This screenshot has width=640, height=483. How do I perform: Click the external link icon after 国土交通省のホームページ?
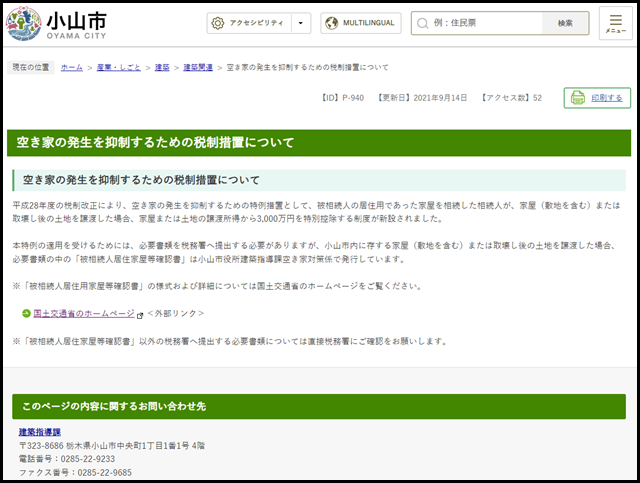pyautogui.click(x=140, y=315)
